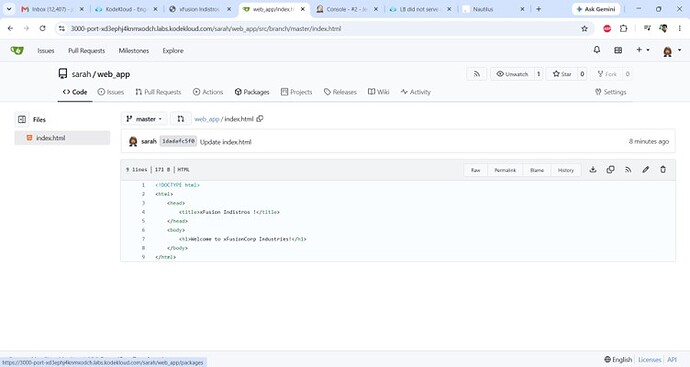
Task: Expand the create new plus menu
Action: [x=642, y=50]
